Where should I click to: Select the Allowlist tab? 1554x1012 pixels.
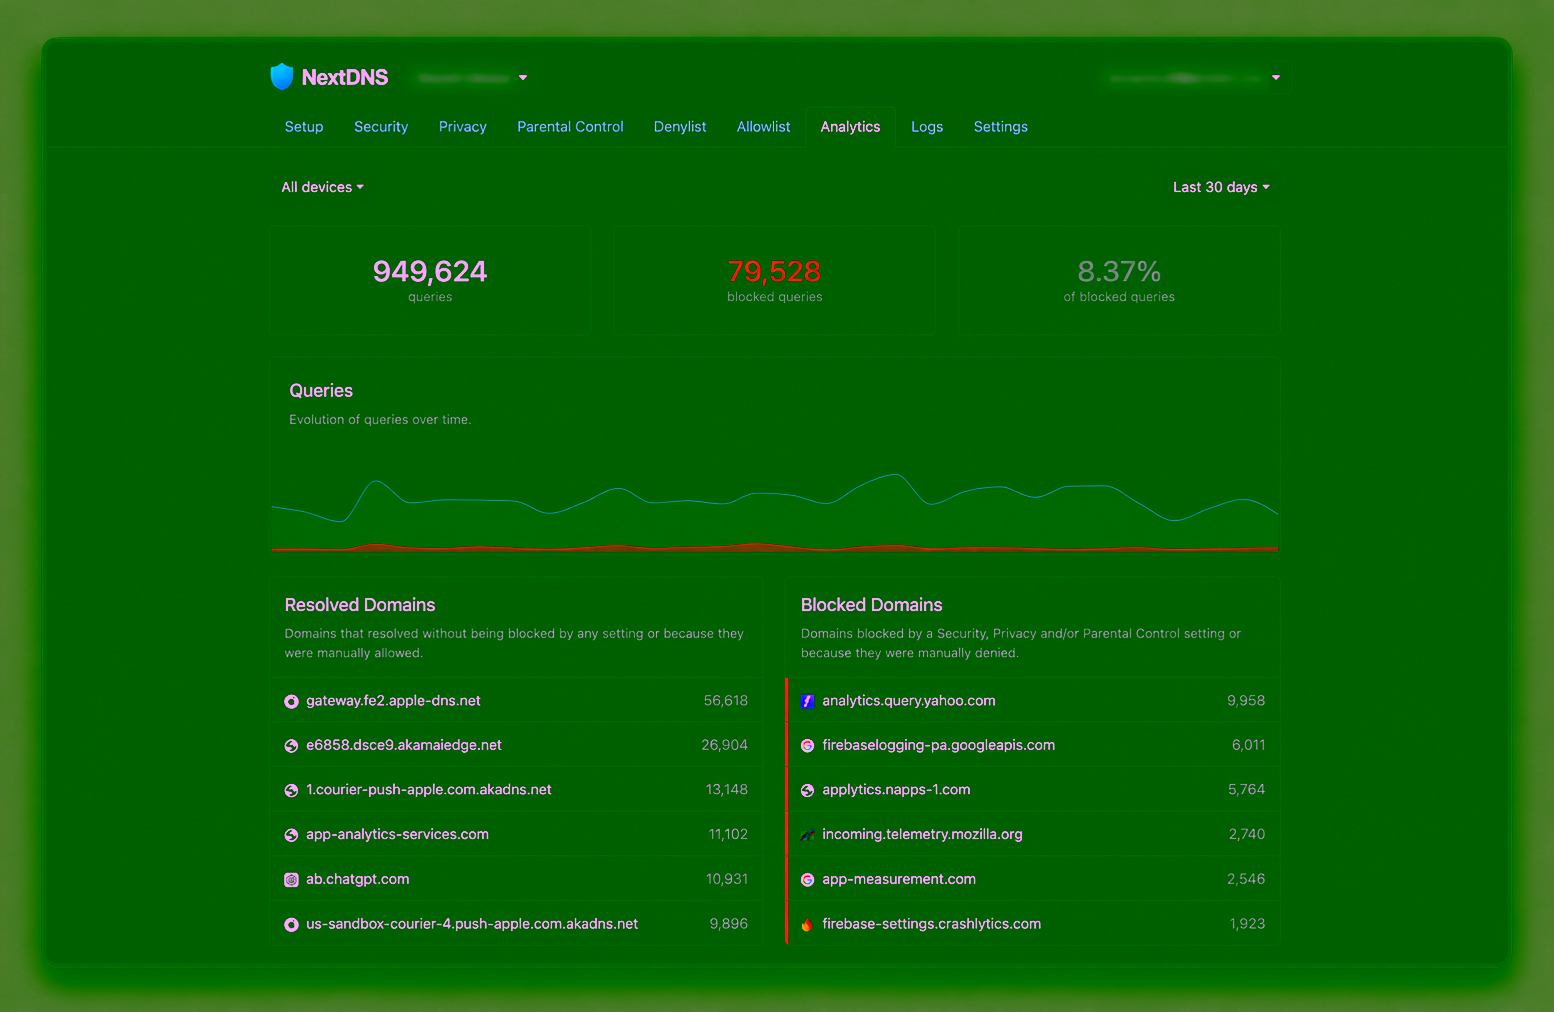pos(764,127)
